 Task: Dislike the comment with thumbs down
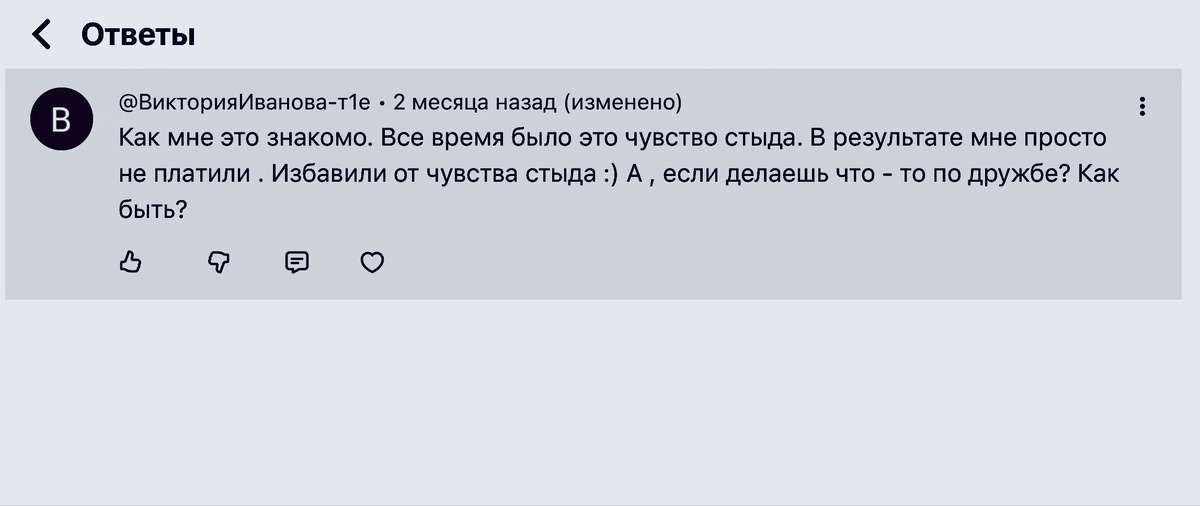point(218,262)
